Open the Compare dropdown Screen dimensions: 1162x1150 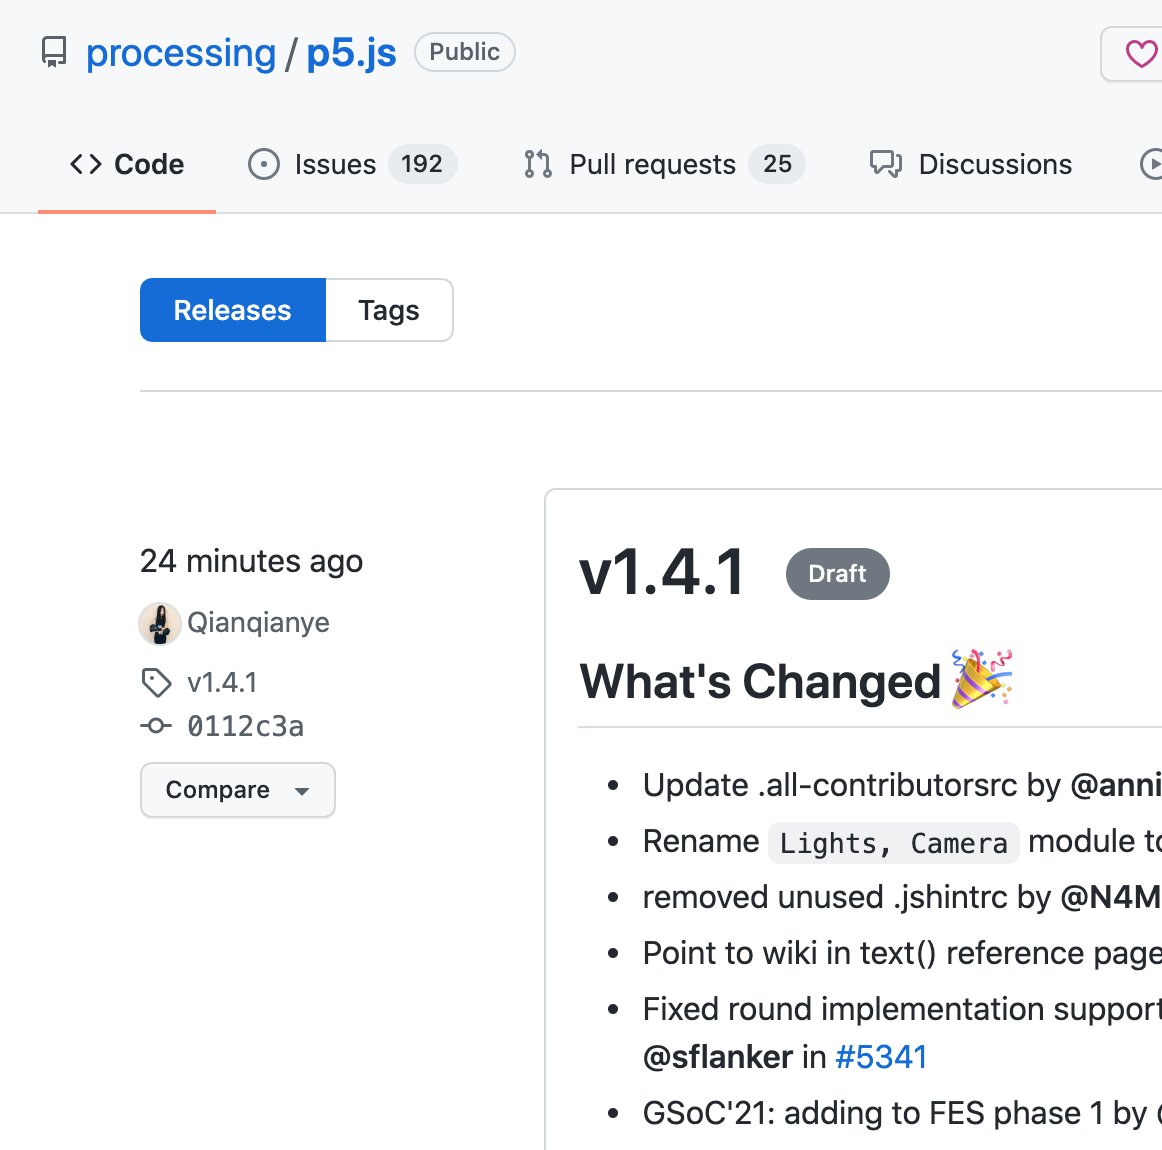coord(238,790)
